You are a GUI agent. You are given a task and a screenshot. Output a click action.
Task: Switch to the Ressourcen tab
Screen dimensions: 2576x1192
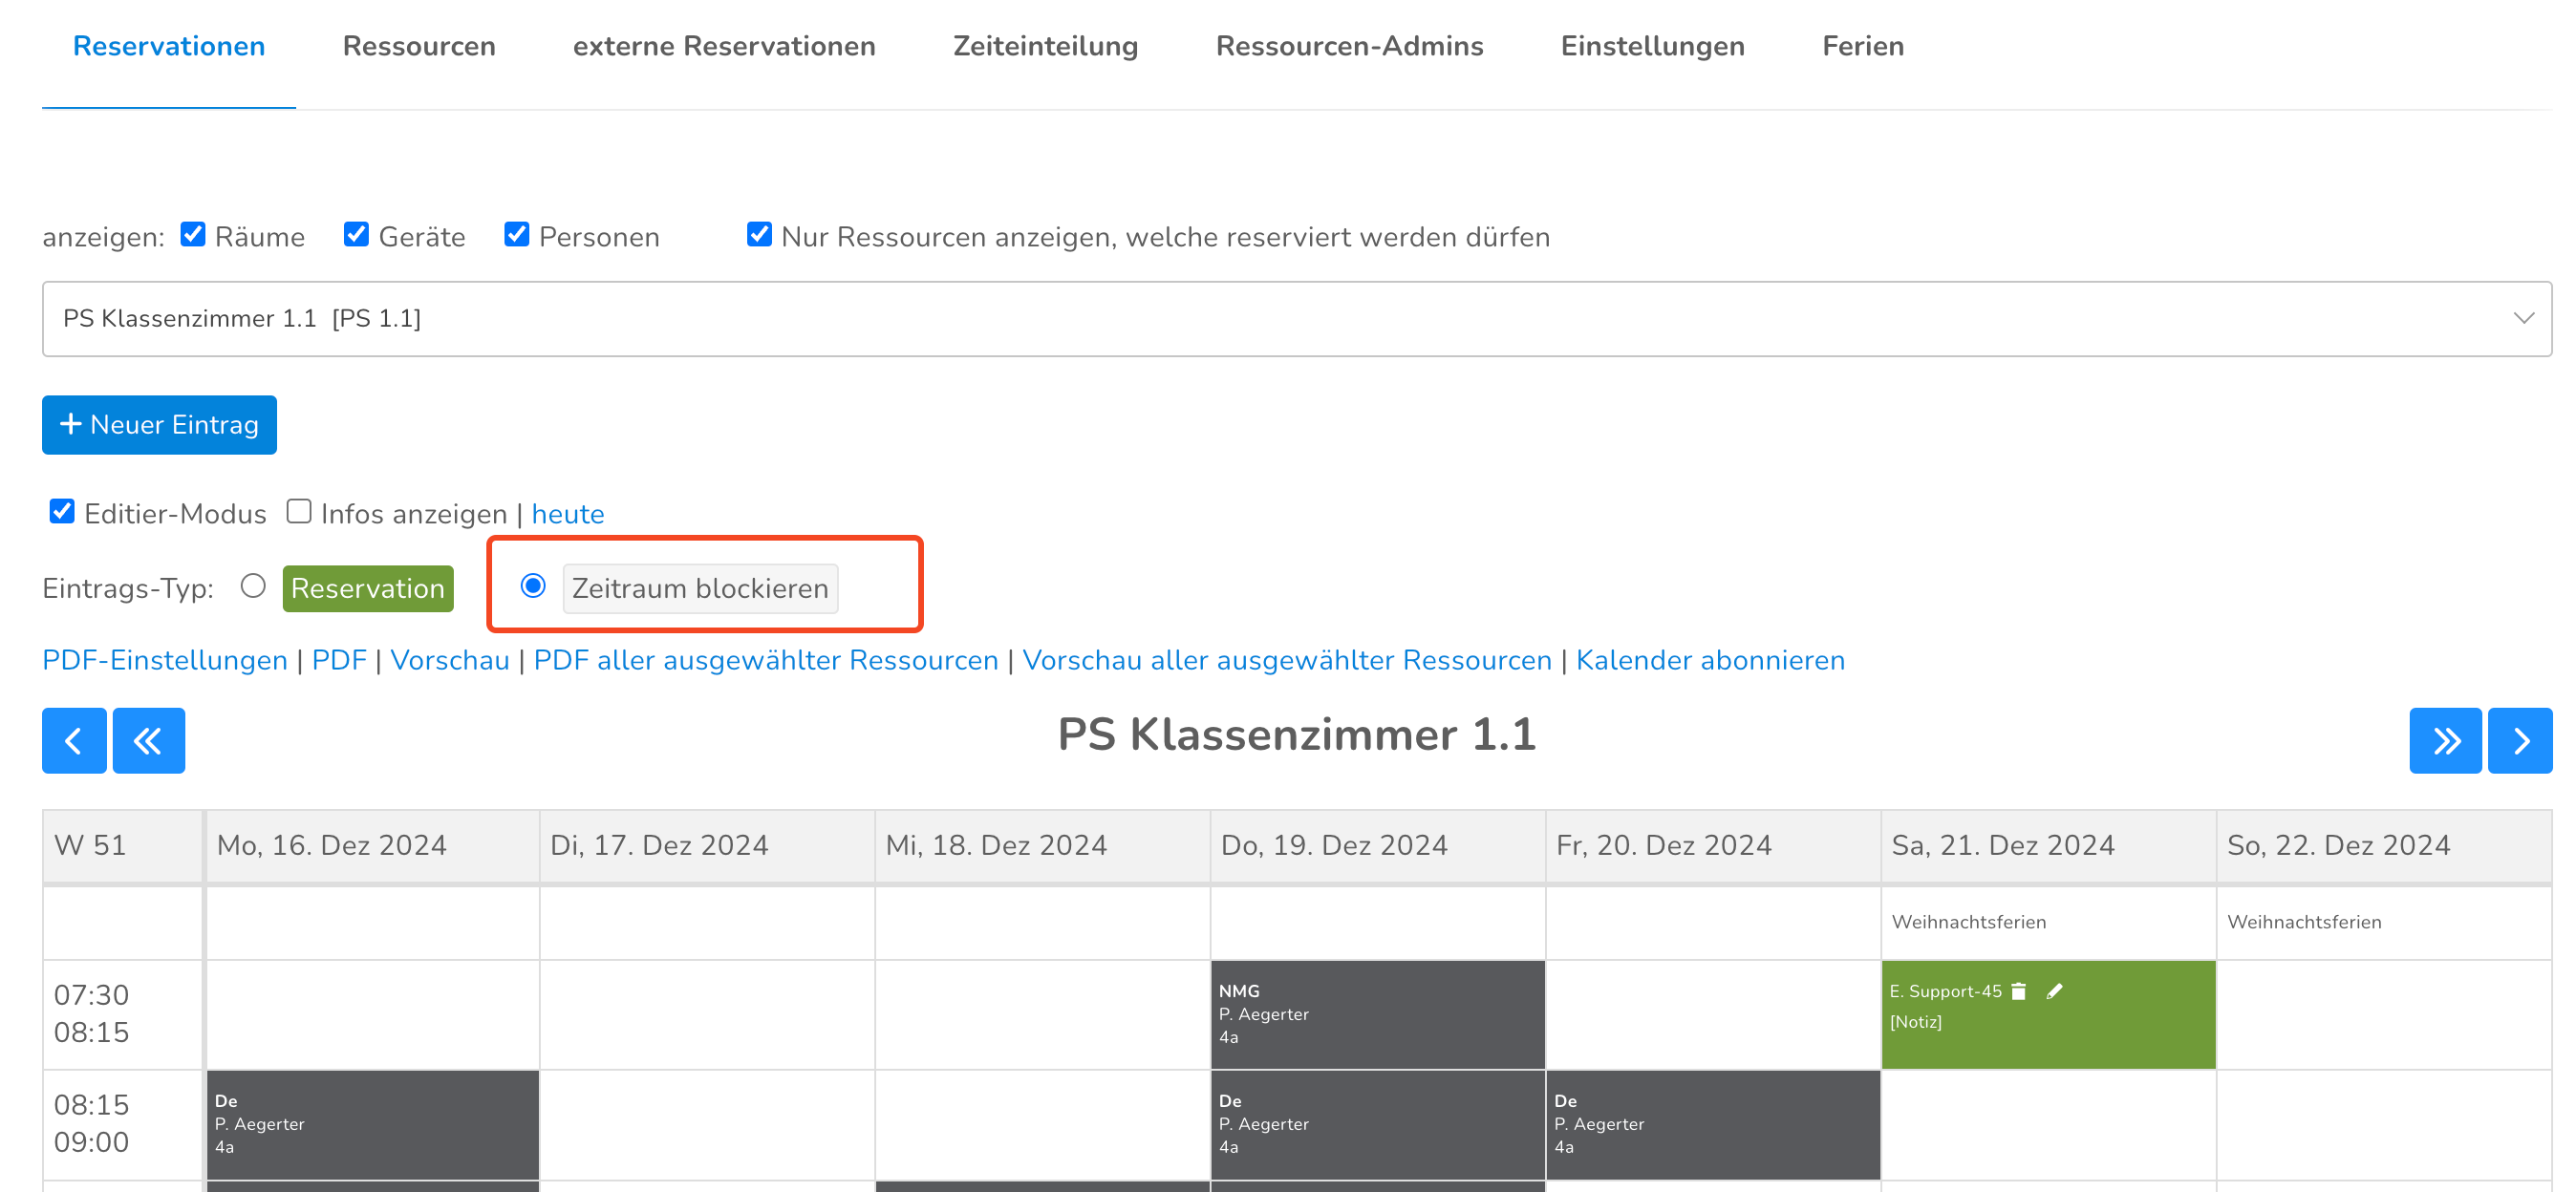(419, 46)
